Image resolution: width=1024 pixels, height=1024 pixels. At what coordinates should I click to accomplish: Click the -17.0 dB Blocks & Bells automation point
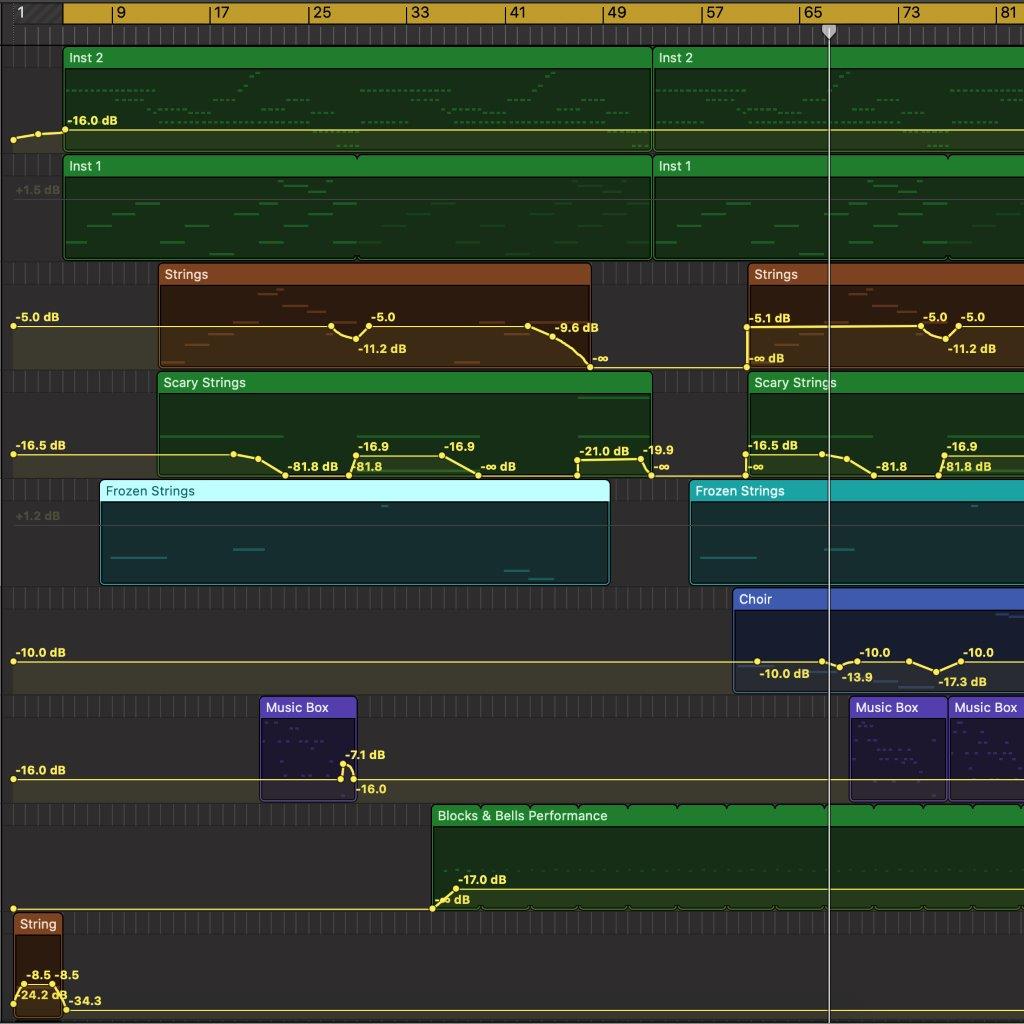pos(457,889)
